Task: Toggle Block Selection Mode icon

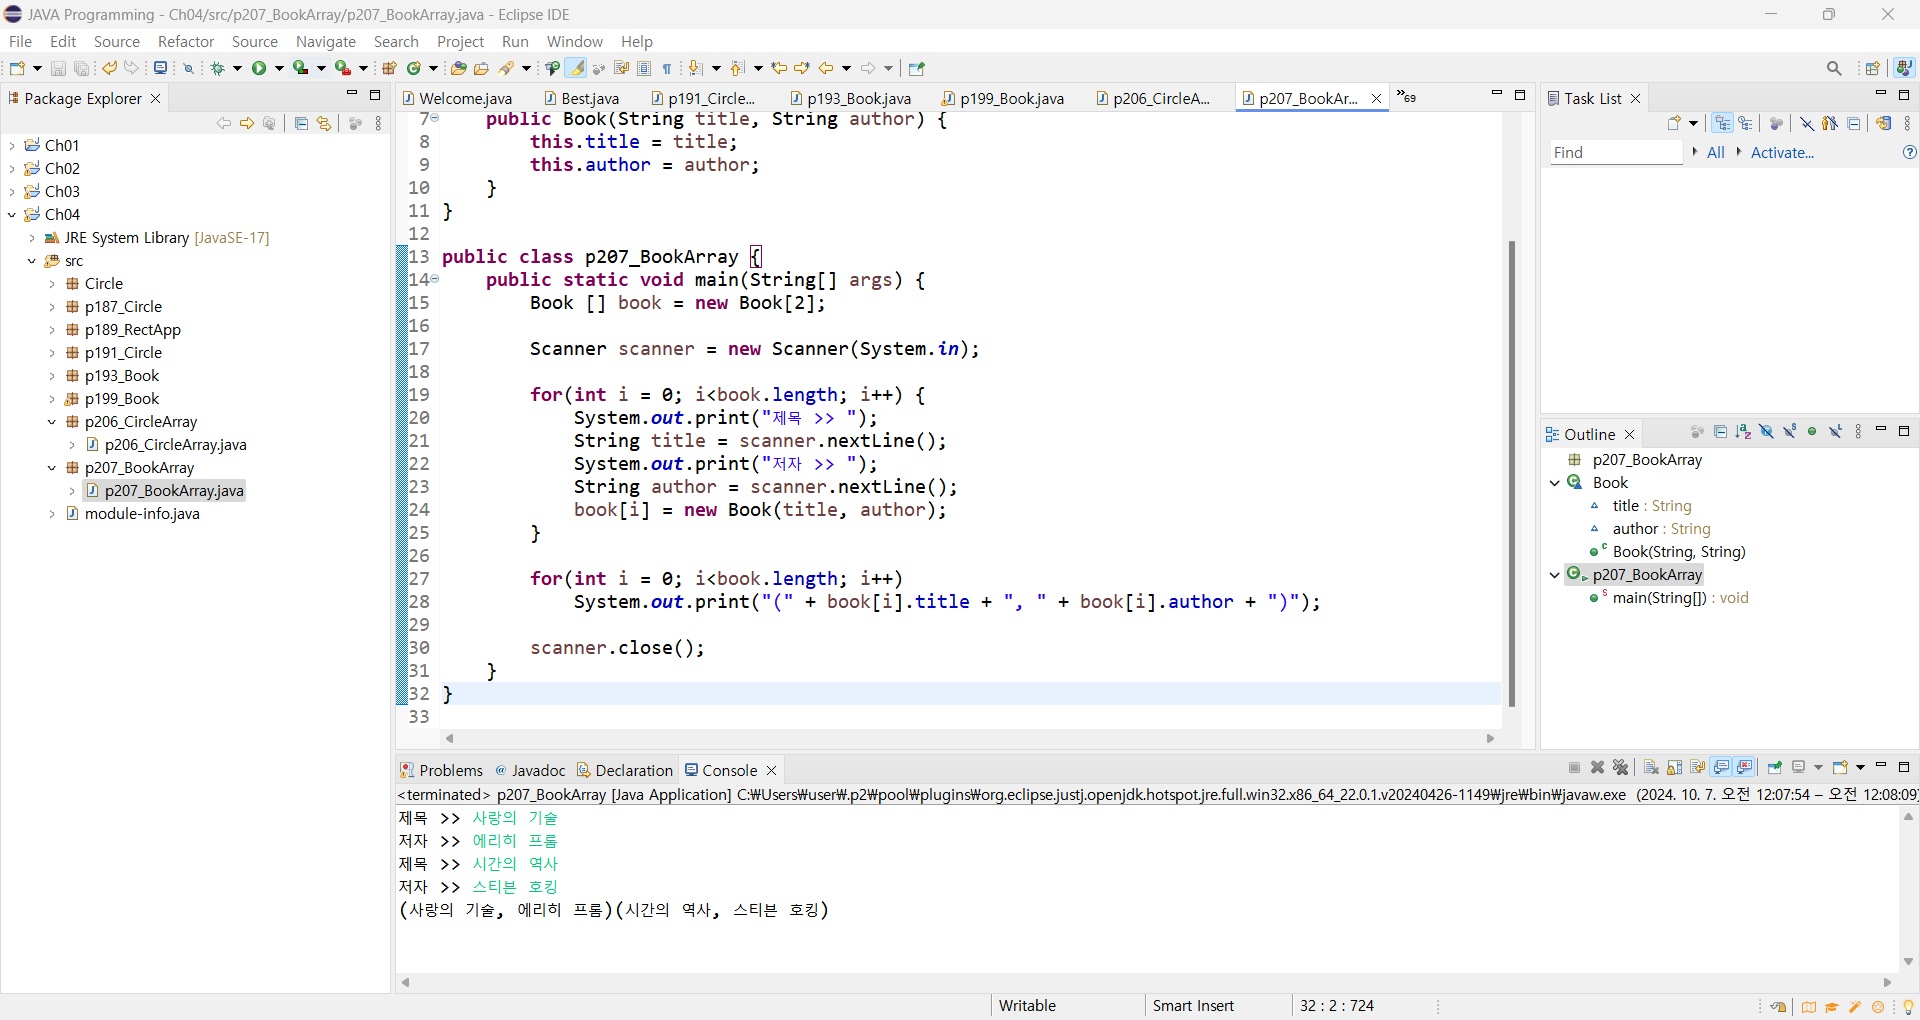Action: [644, 68]
